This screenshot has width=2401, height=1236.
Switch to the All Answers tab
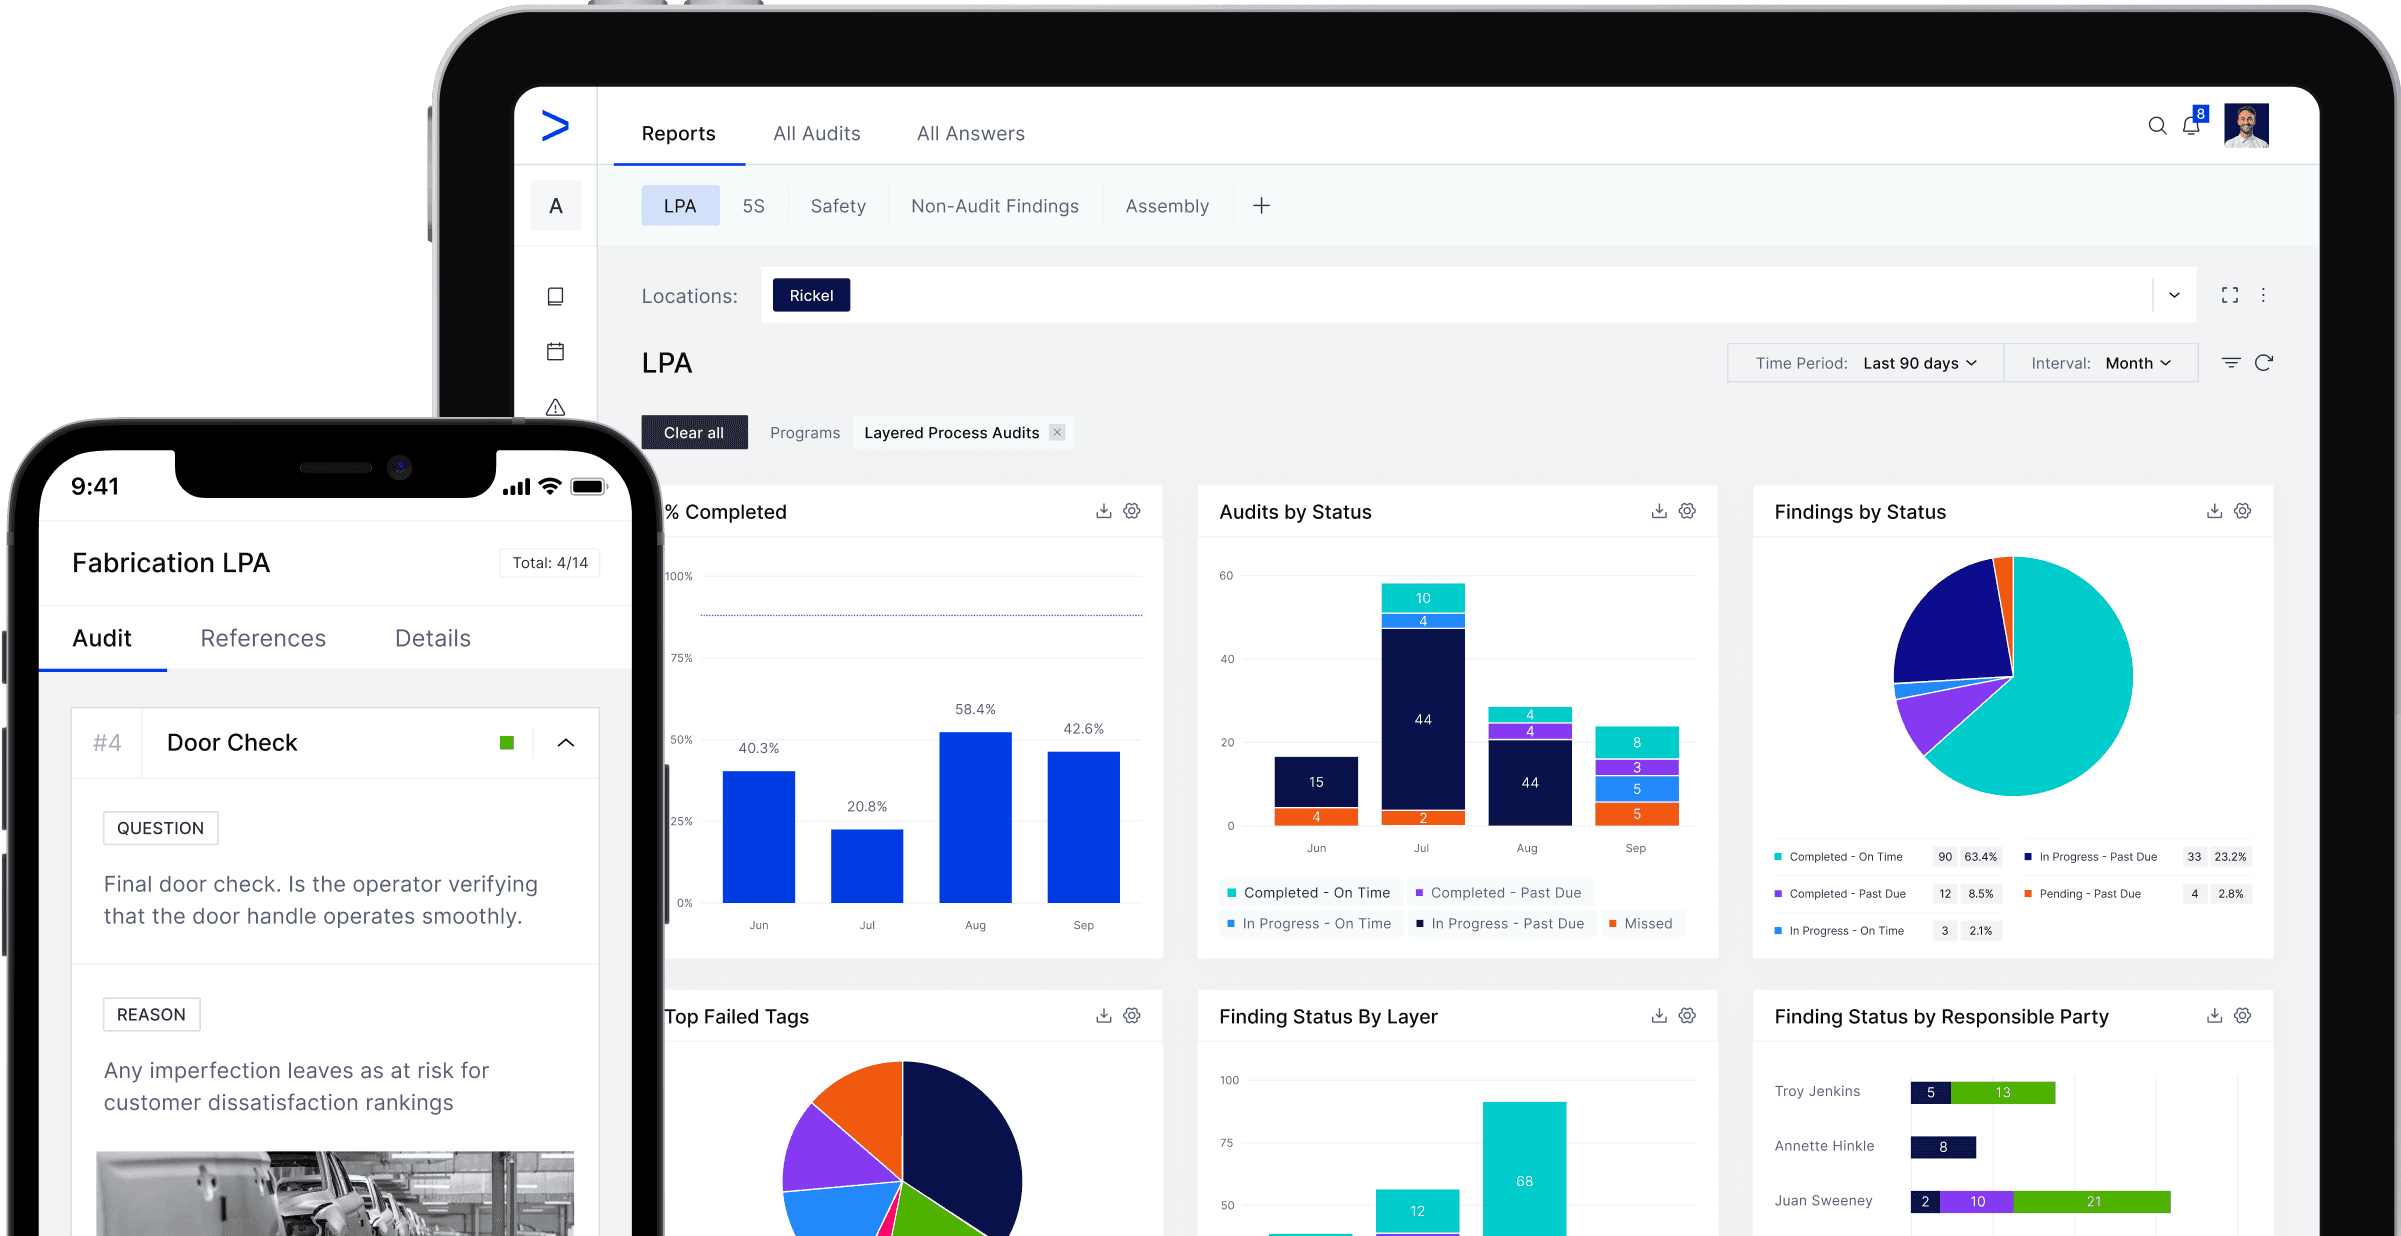(x=970, y=133)
